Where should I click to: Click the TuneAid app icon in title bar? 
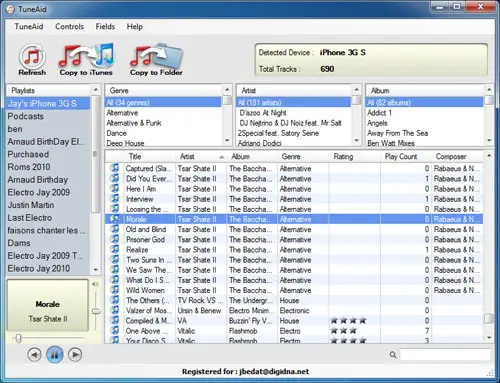coord(11,9)
